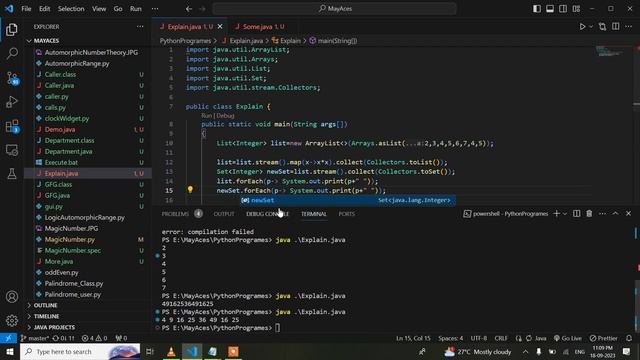Show more menu bar items ellipsis
640x360 pixels.
click(155, 9)
